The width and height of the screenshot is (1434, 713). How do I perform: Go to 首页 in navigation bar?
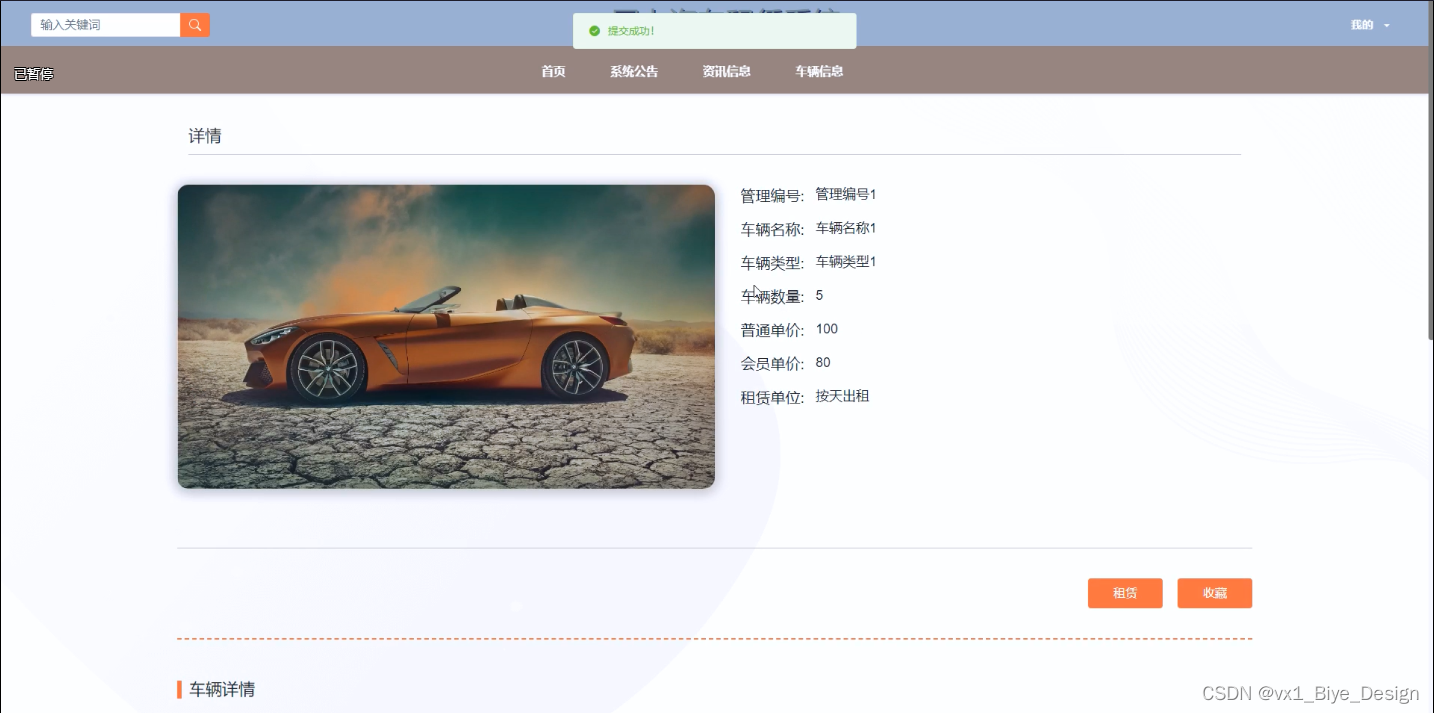tap(553, 71)
